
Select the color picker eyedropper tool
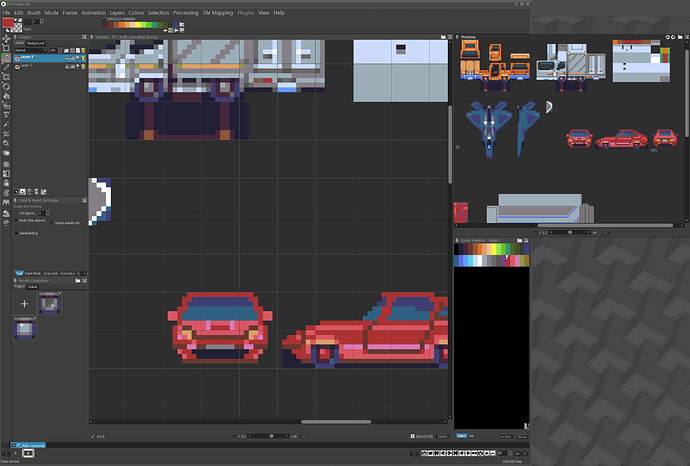point(6,125)
